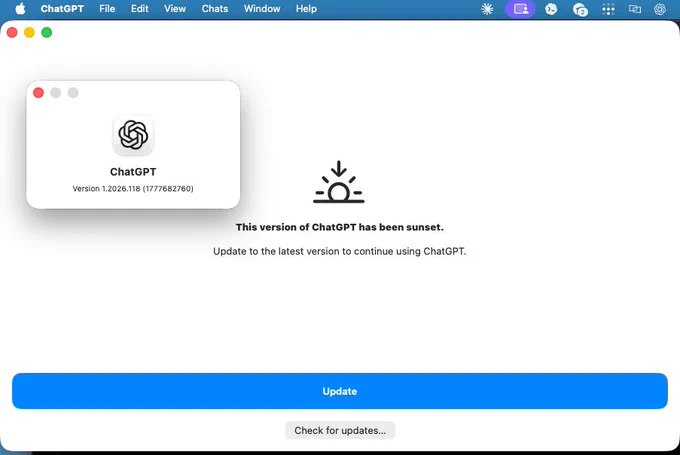
Task: Click the terminal prompt bubble menu bar icon
Action: [551, 9]
